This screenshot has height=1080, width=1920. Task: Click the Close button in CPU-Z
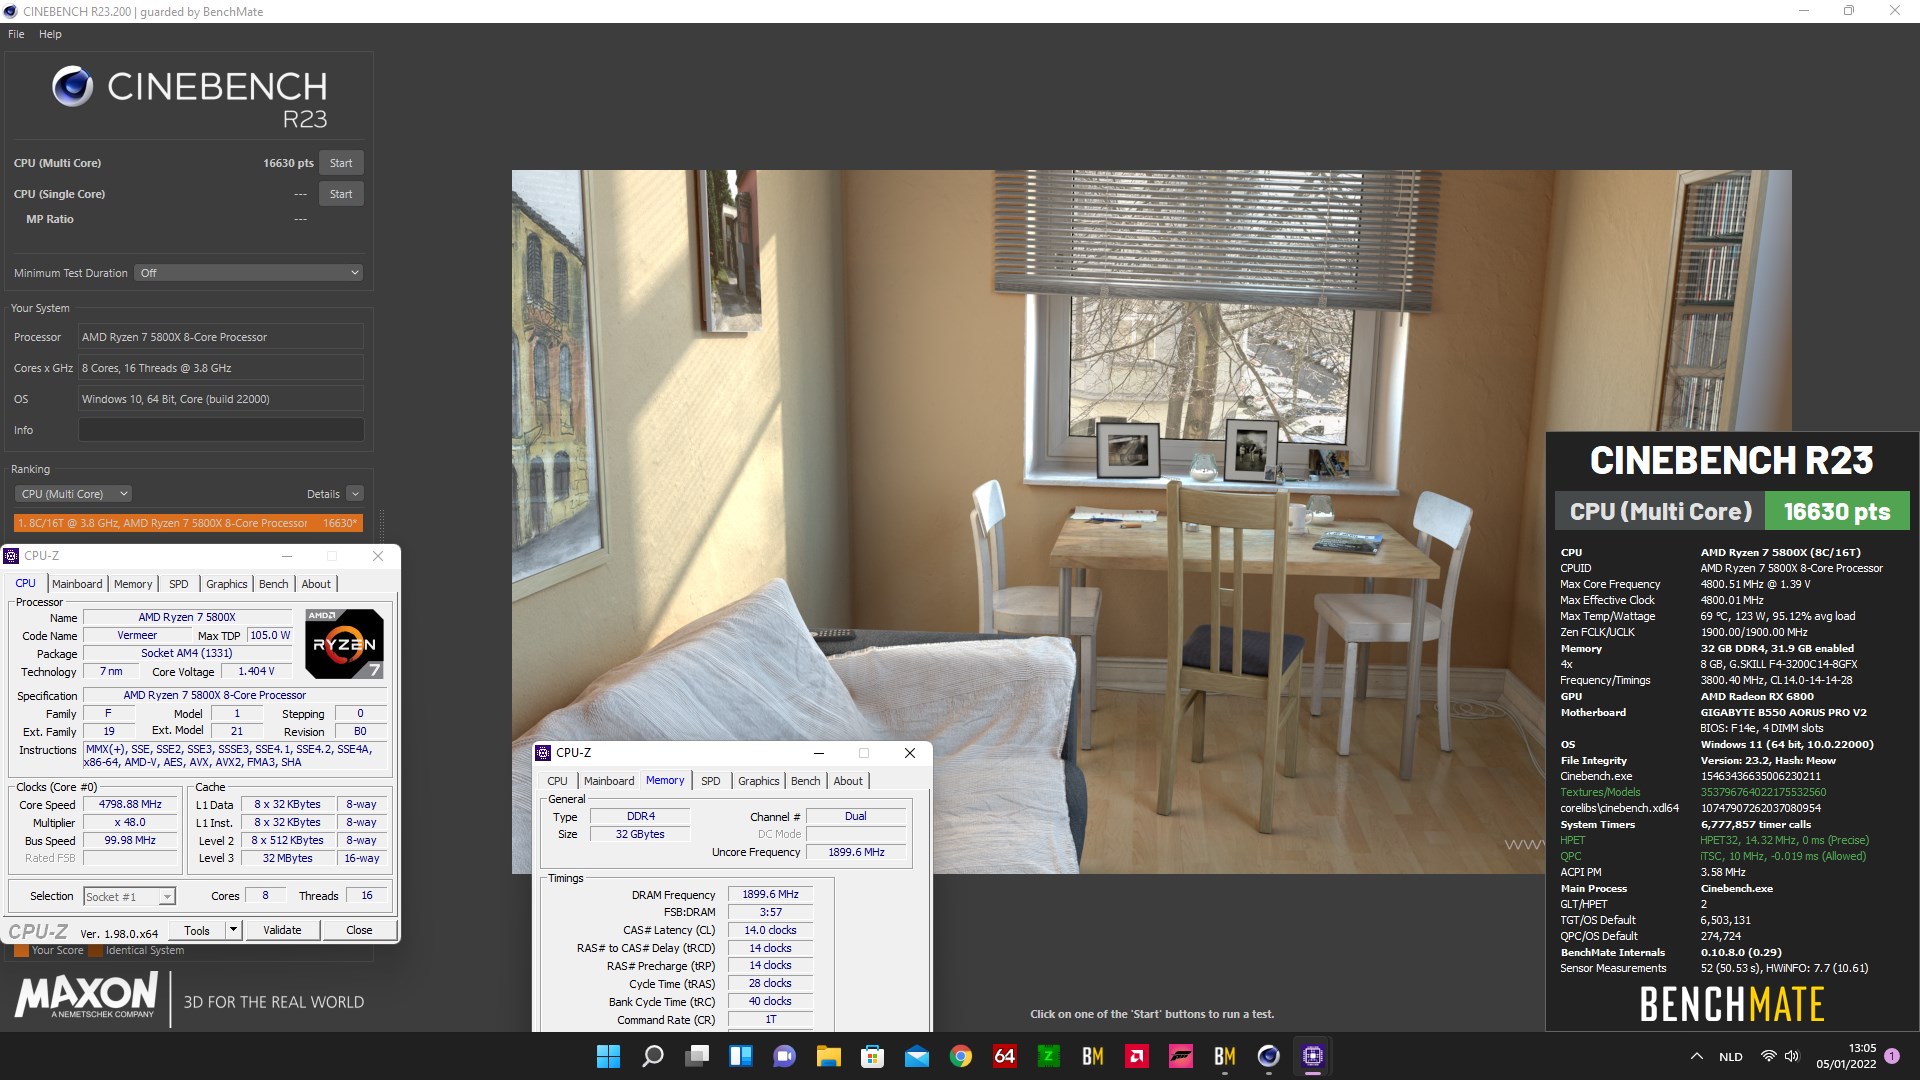359,931
